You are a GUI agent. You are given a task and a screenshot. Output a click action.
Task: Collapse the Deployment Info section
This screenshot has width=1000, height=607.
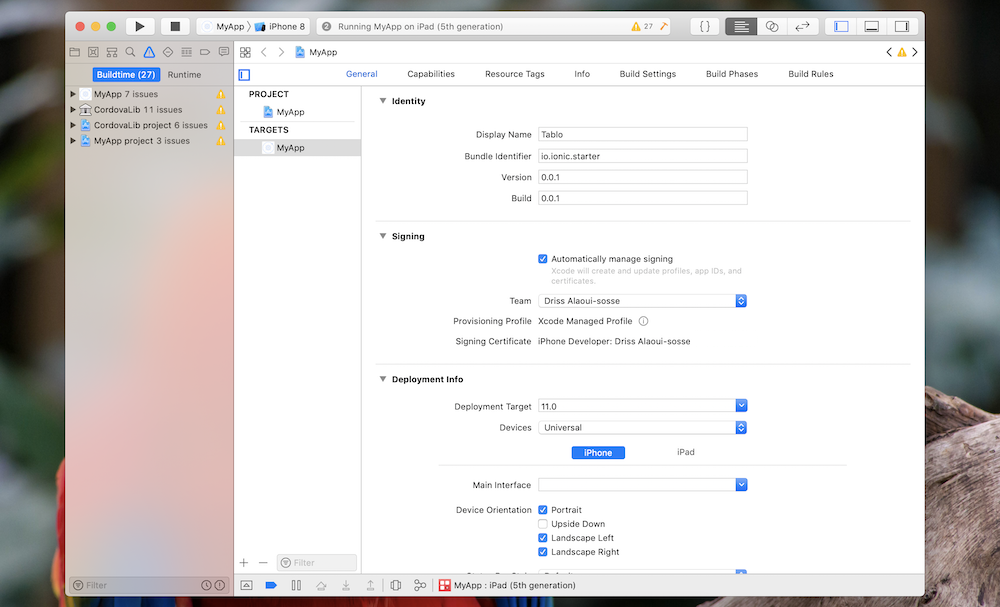tap(383, 379)
